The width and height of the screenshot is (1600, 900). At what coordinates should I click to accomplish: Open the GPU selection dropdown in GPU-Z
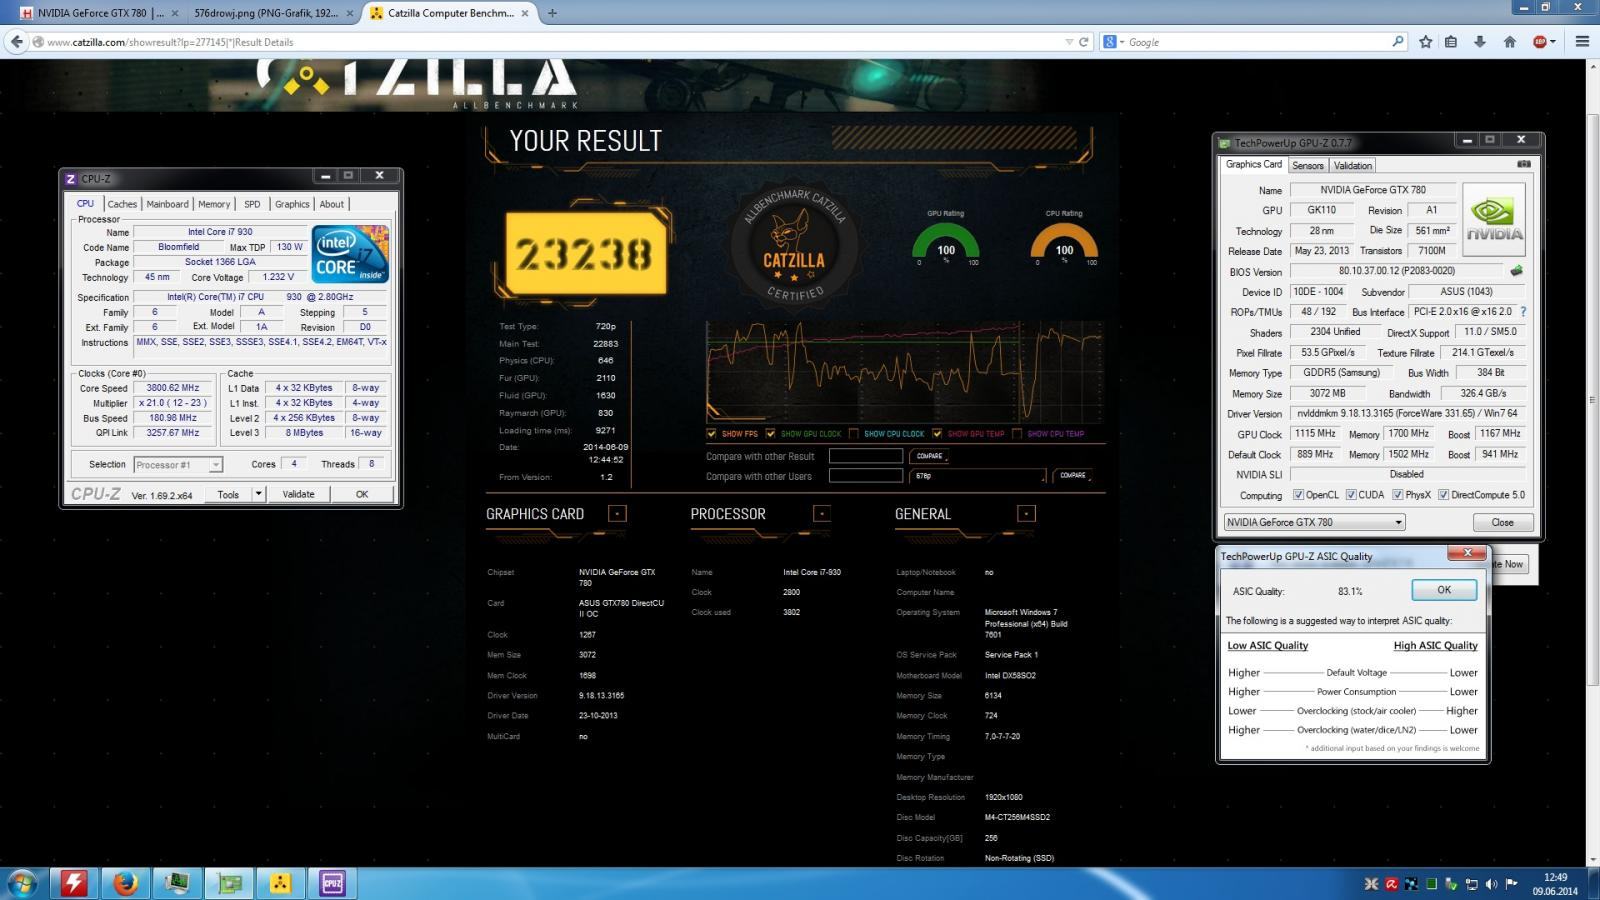click(1314, 522)
